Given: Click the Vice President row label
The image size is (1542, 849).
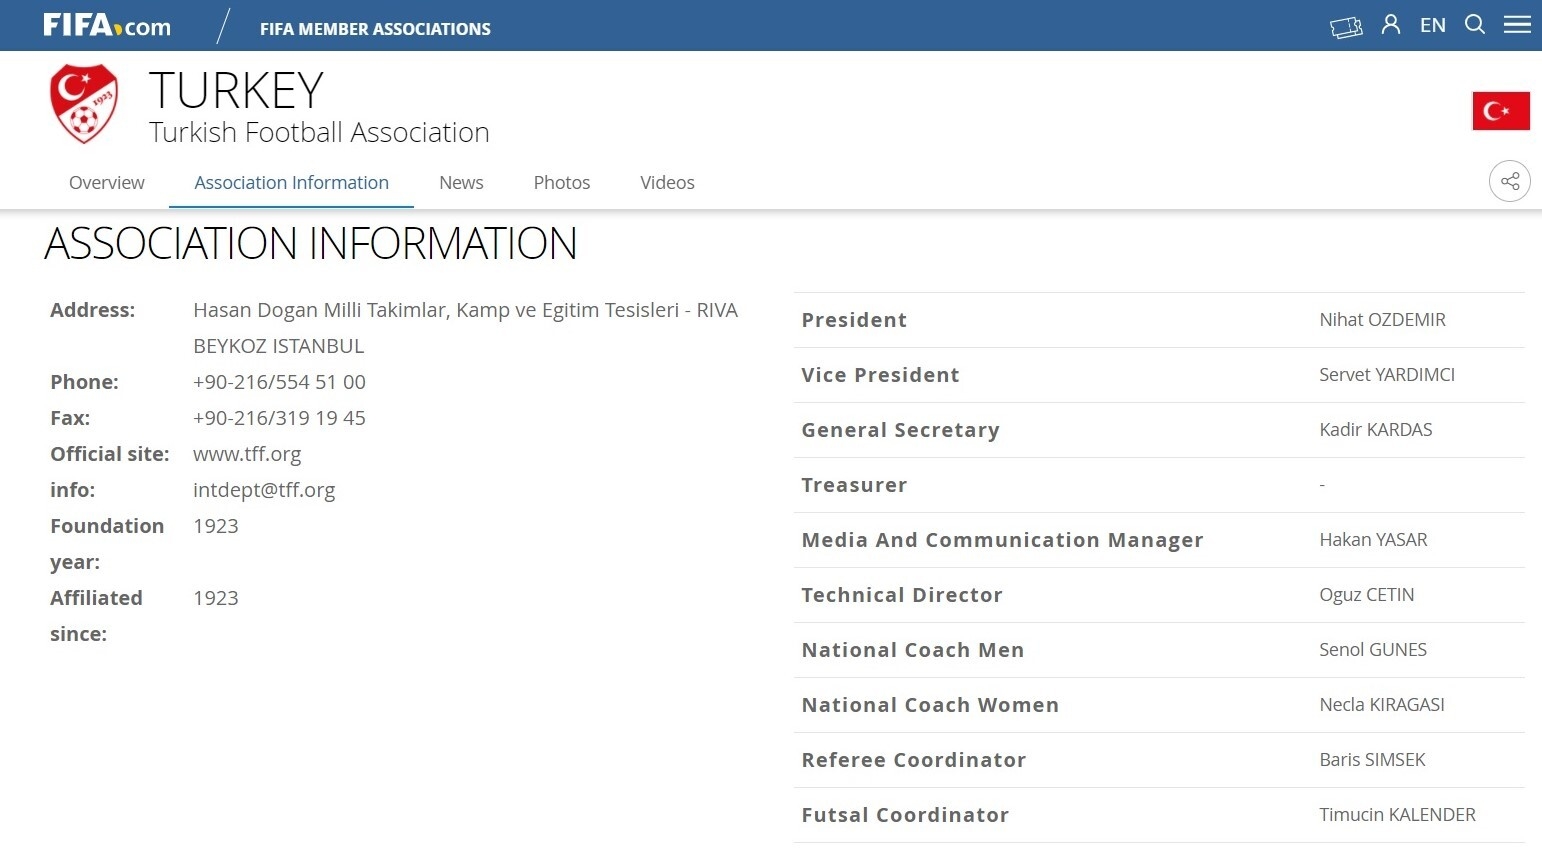Looking at the screenshot, I should 880,375.
